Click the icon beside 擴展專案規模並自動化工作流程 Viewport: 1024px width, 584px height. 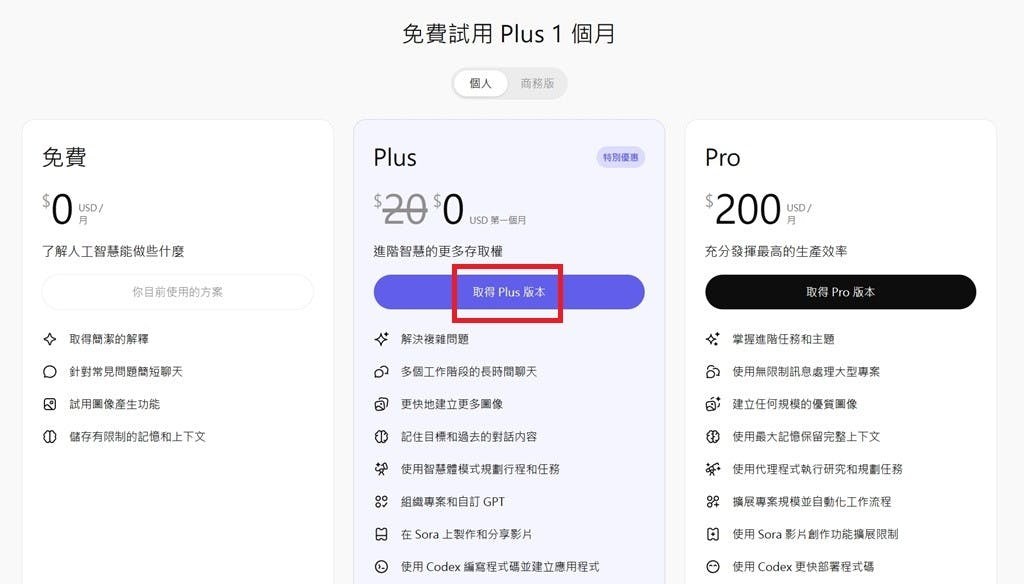coord(713,502)
